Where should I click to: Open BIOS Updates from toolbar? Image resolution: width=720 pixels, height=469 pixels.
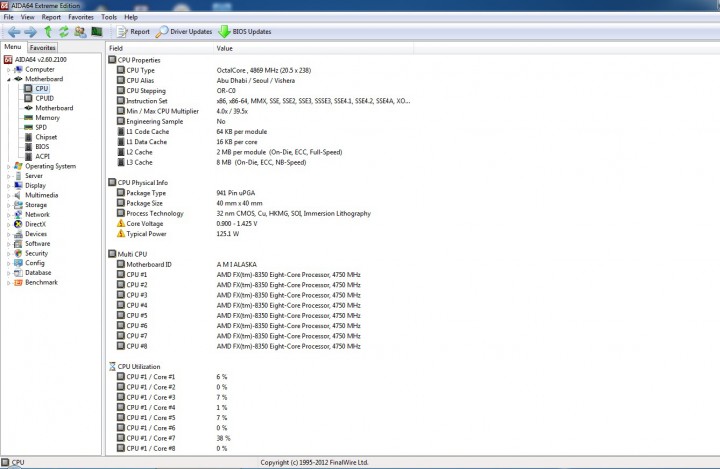(x=245, y=32)
